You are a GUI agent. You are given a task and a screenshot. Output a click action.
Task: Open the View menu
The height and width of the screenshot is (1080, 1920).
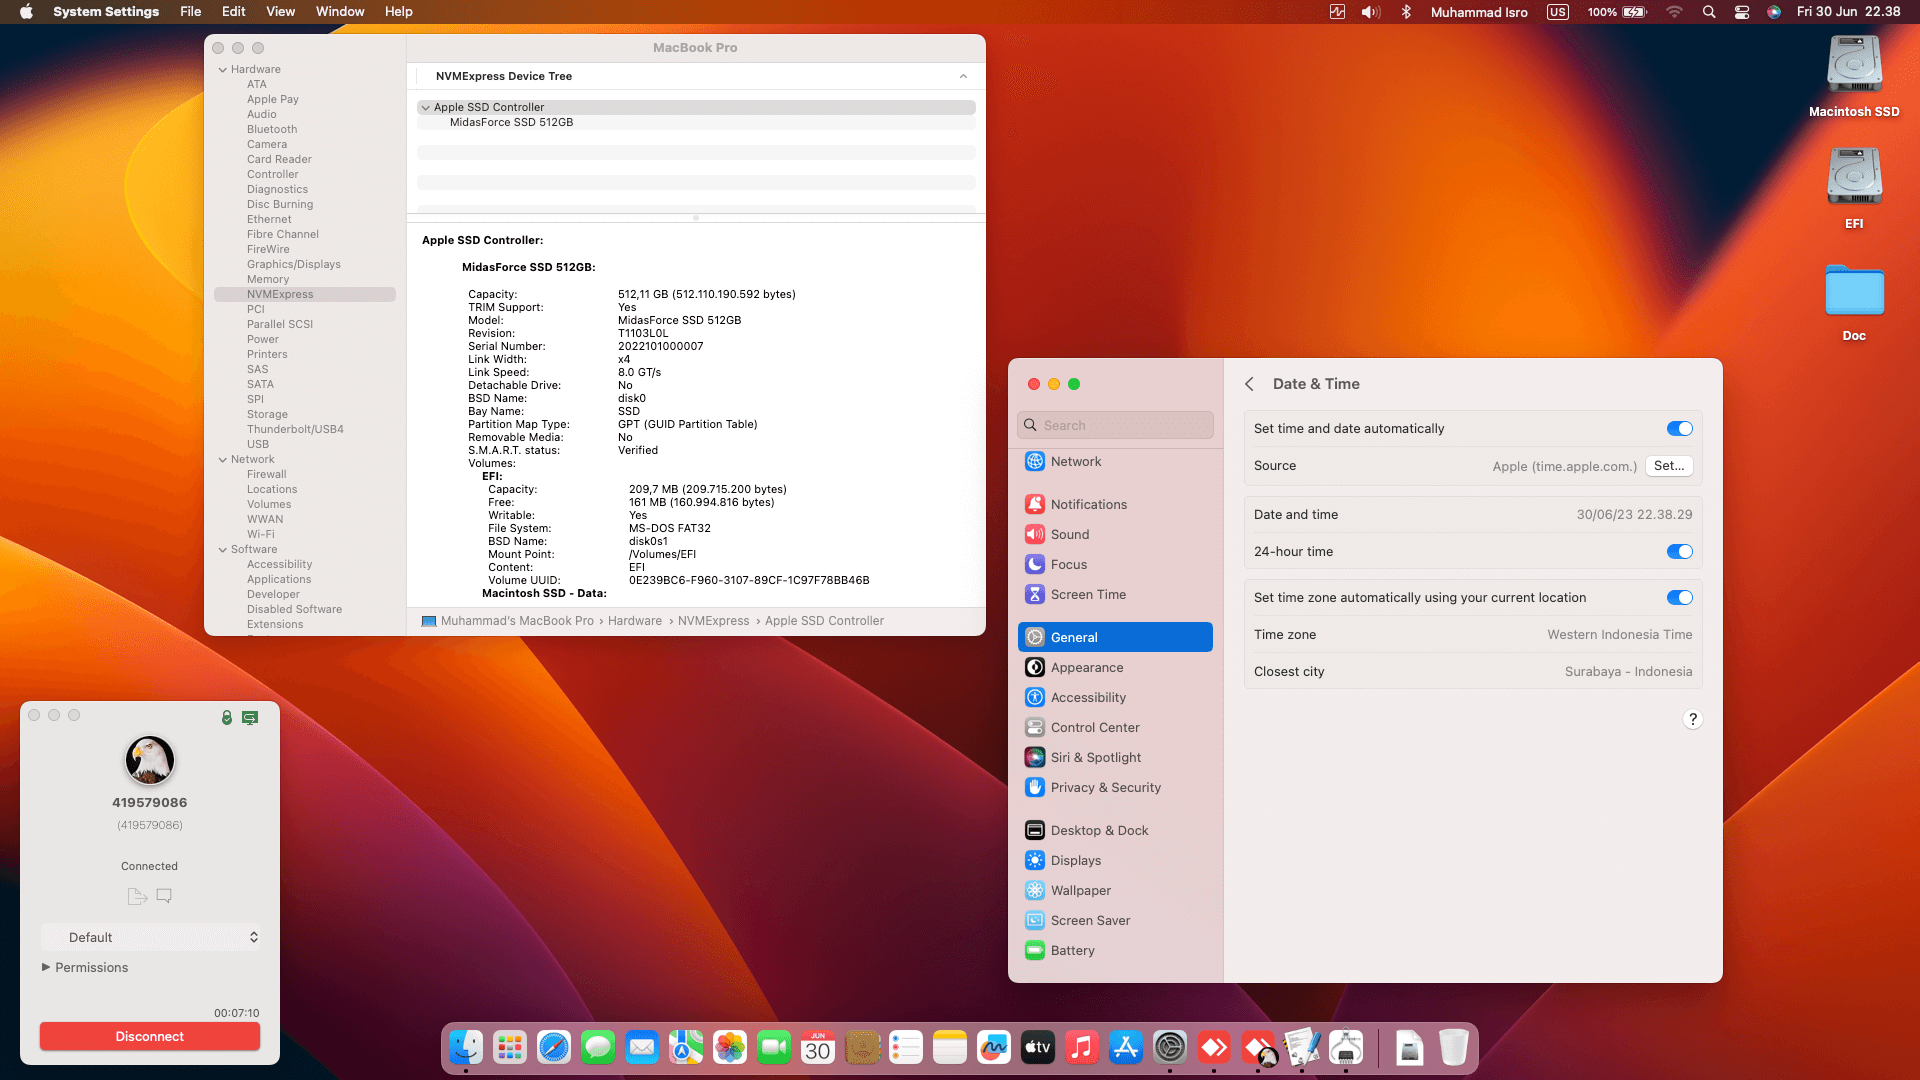point(281,12)
